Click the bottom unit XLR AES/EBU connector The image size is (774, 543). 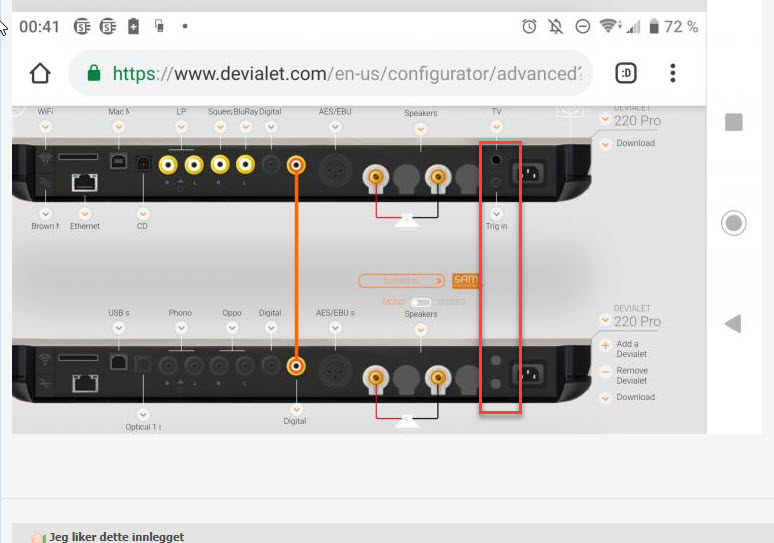[335, 370]
